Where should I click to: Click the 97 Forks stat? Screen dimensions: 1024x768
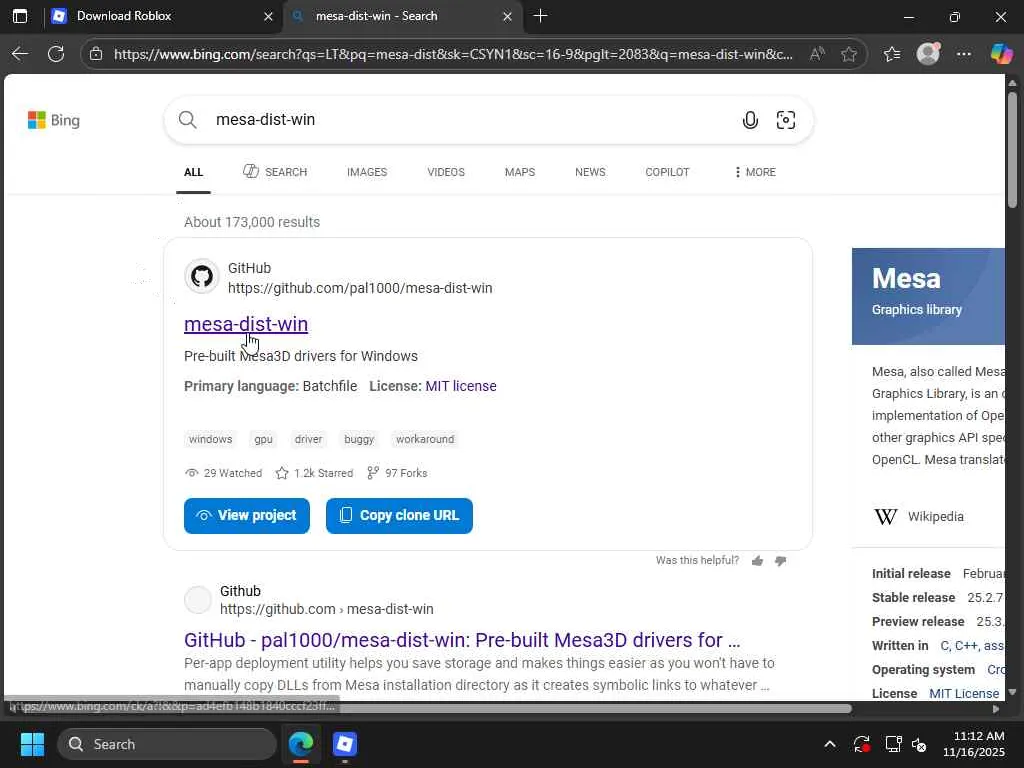(397, 473)
